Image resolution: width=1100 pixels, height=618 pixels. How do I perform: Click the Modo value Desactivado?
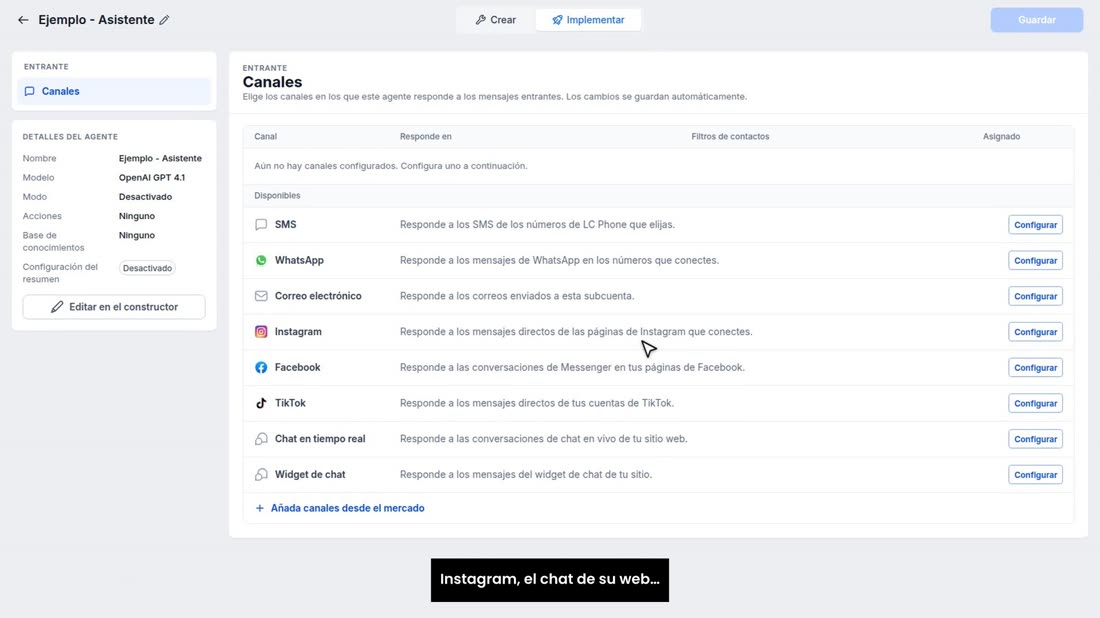145,197
